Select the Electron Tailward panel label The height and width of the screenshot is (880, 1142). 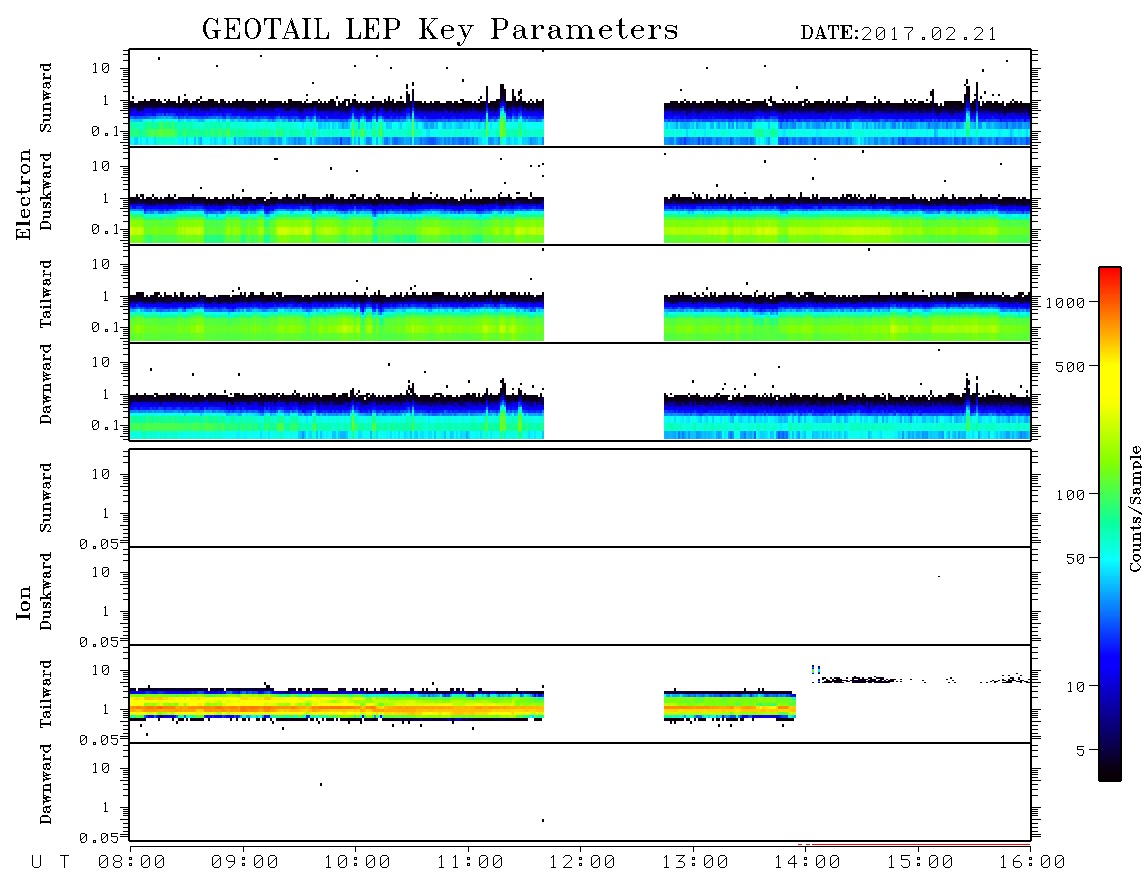tap(46, 293)
